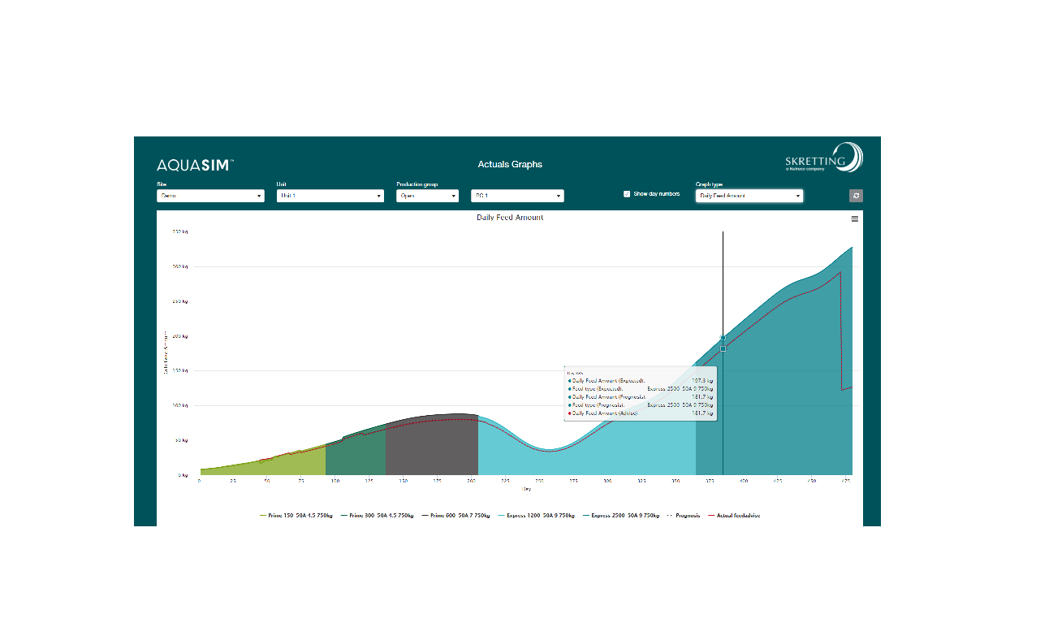1049x640 pixels.
Task: Expand the PG 1 selection dropdown
Action: coord(518,196)
